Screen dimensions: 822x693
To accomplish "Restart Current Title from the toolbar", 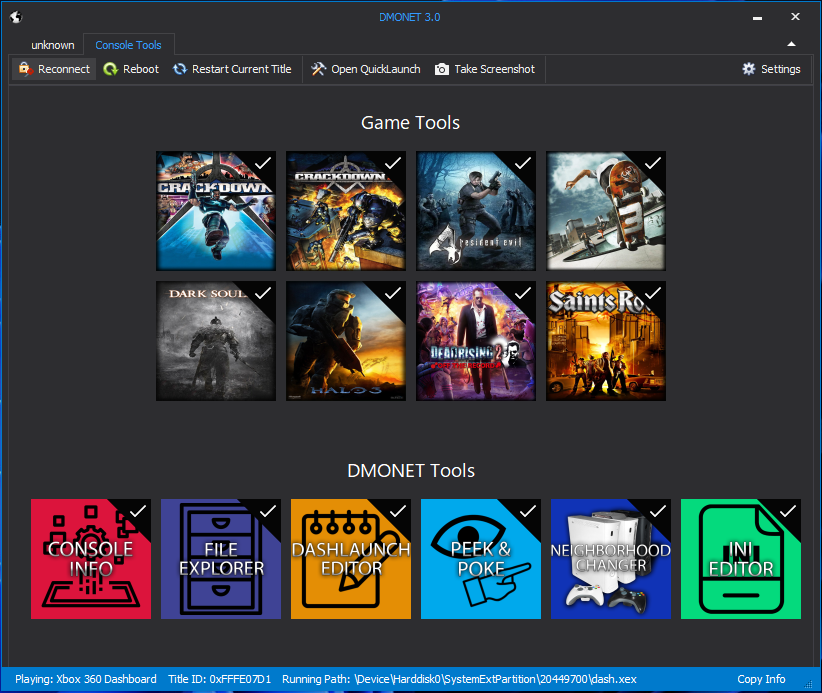I will (233, 69).
